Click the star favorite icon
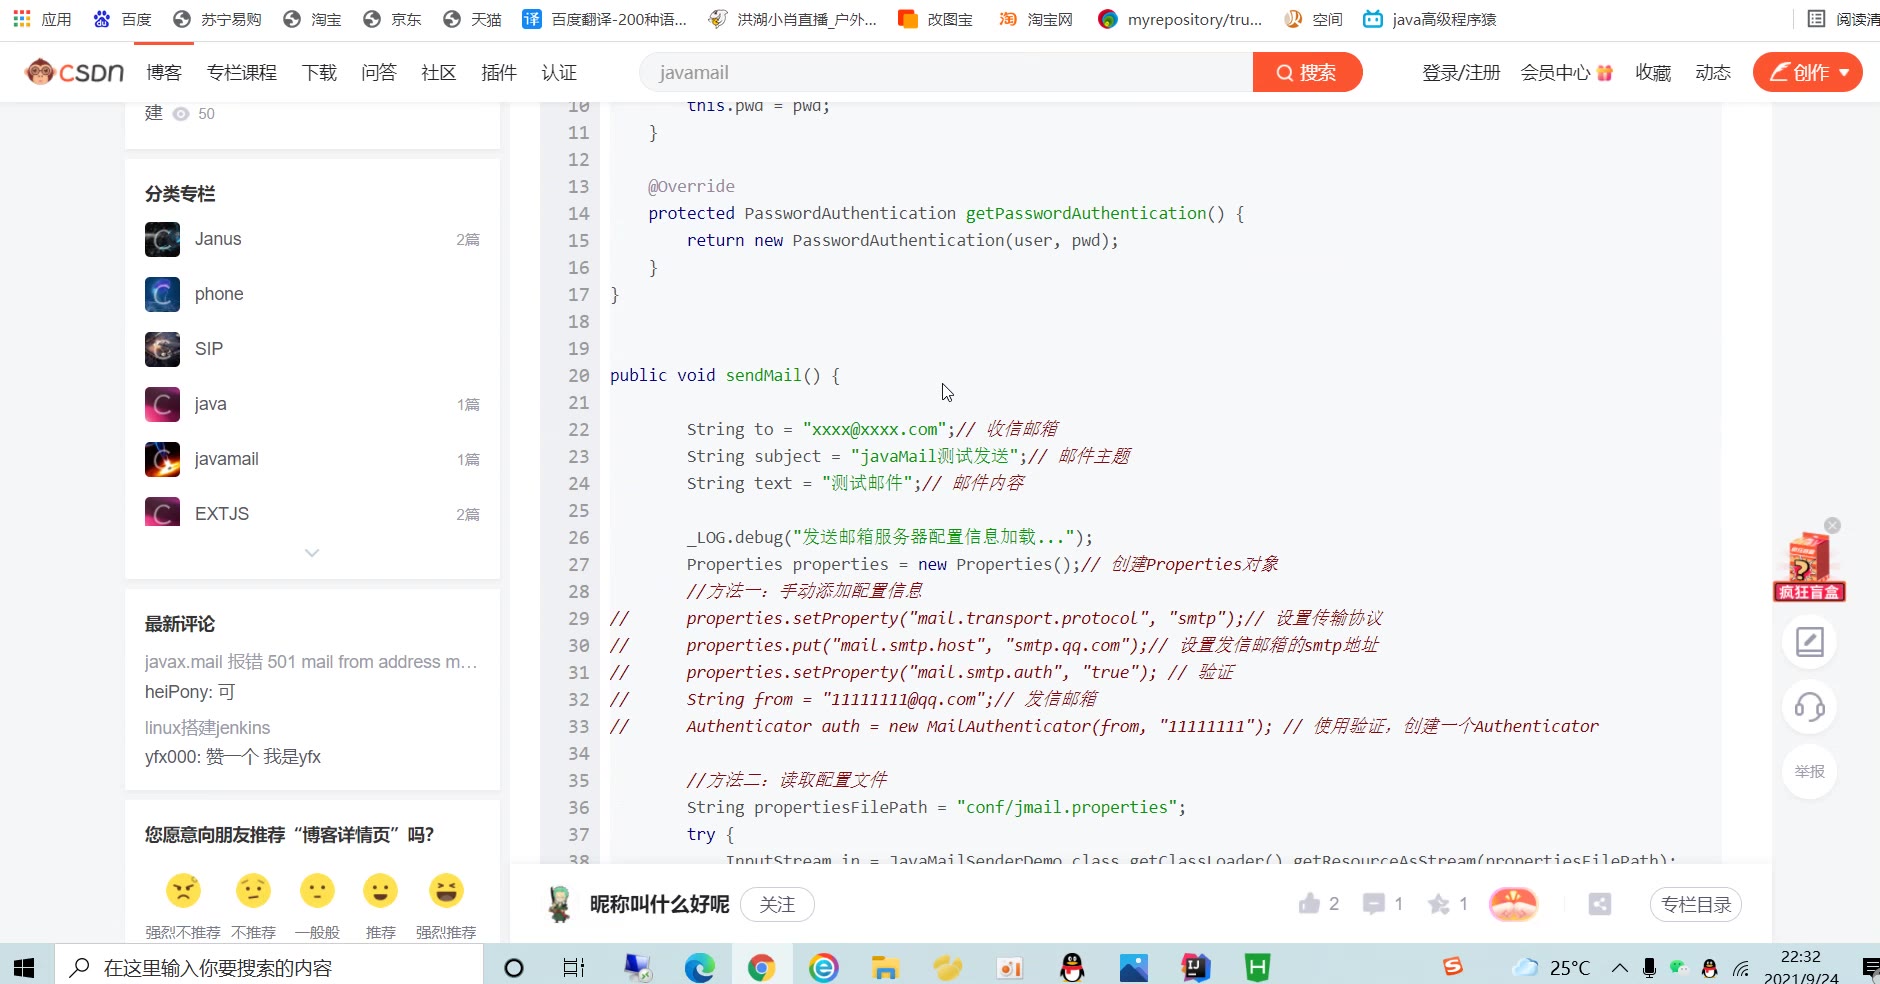Viewport: 1880px width, 984px height. coord(1439,904)
